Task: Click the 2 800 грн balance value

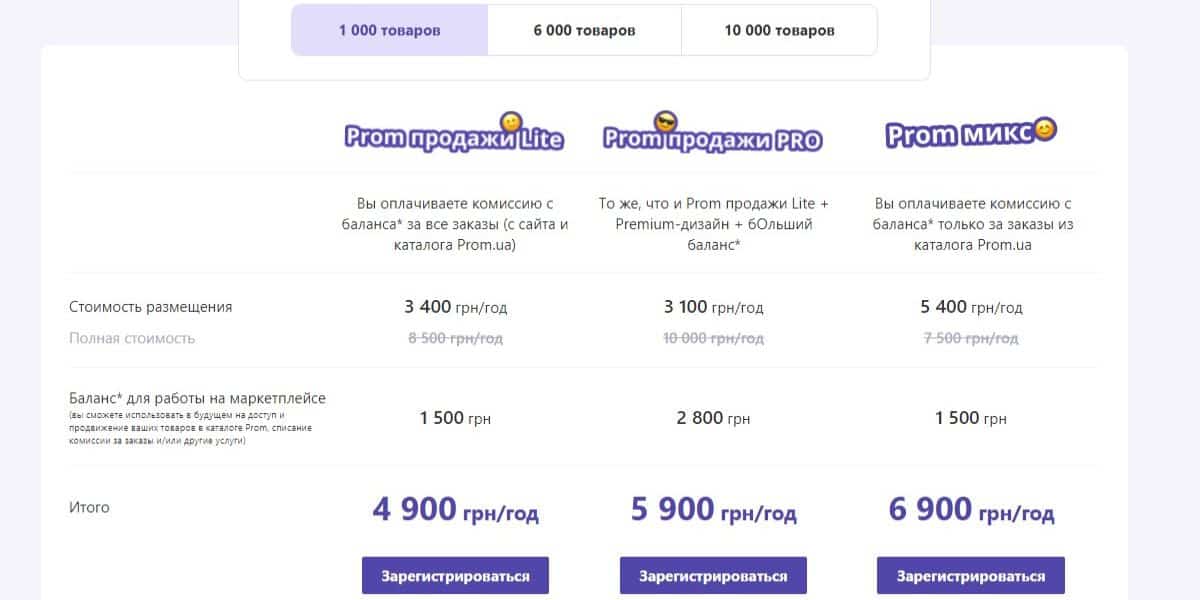Action: pos(713,418)
